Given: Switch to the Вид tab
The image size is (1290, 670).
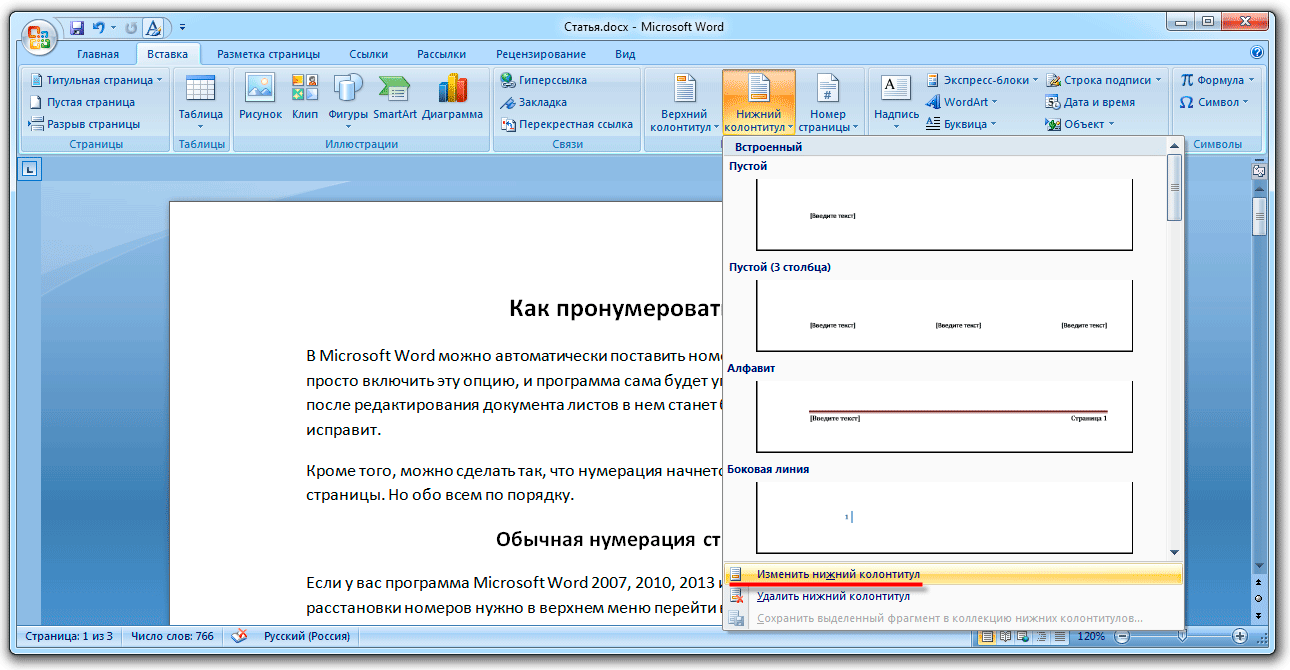Looking at the screenshot, I should [x=625, y=54].
